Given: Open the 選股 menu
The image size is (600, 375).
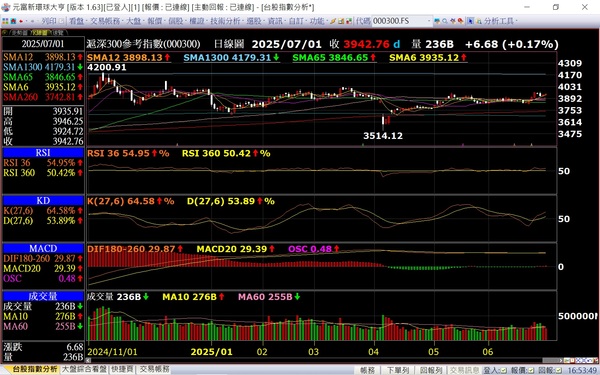Looking at the screenshot, I should coord(253,21).
